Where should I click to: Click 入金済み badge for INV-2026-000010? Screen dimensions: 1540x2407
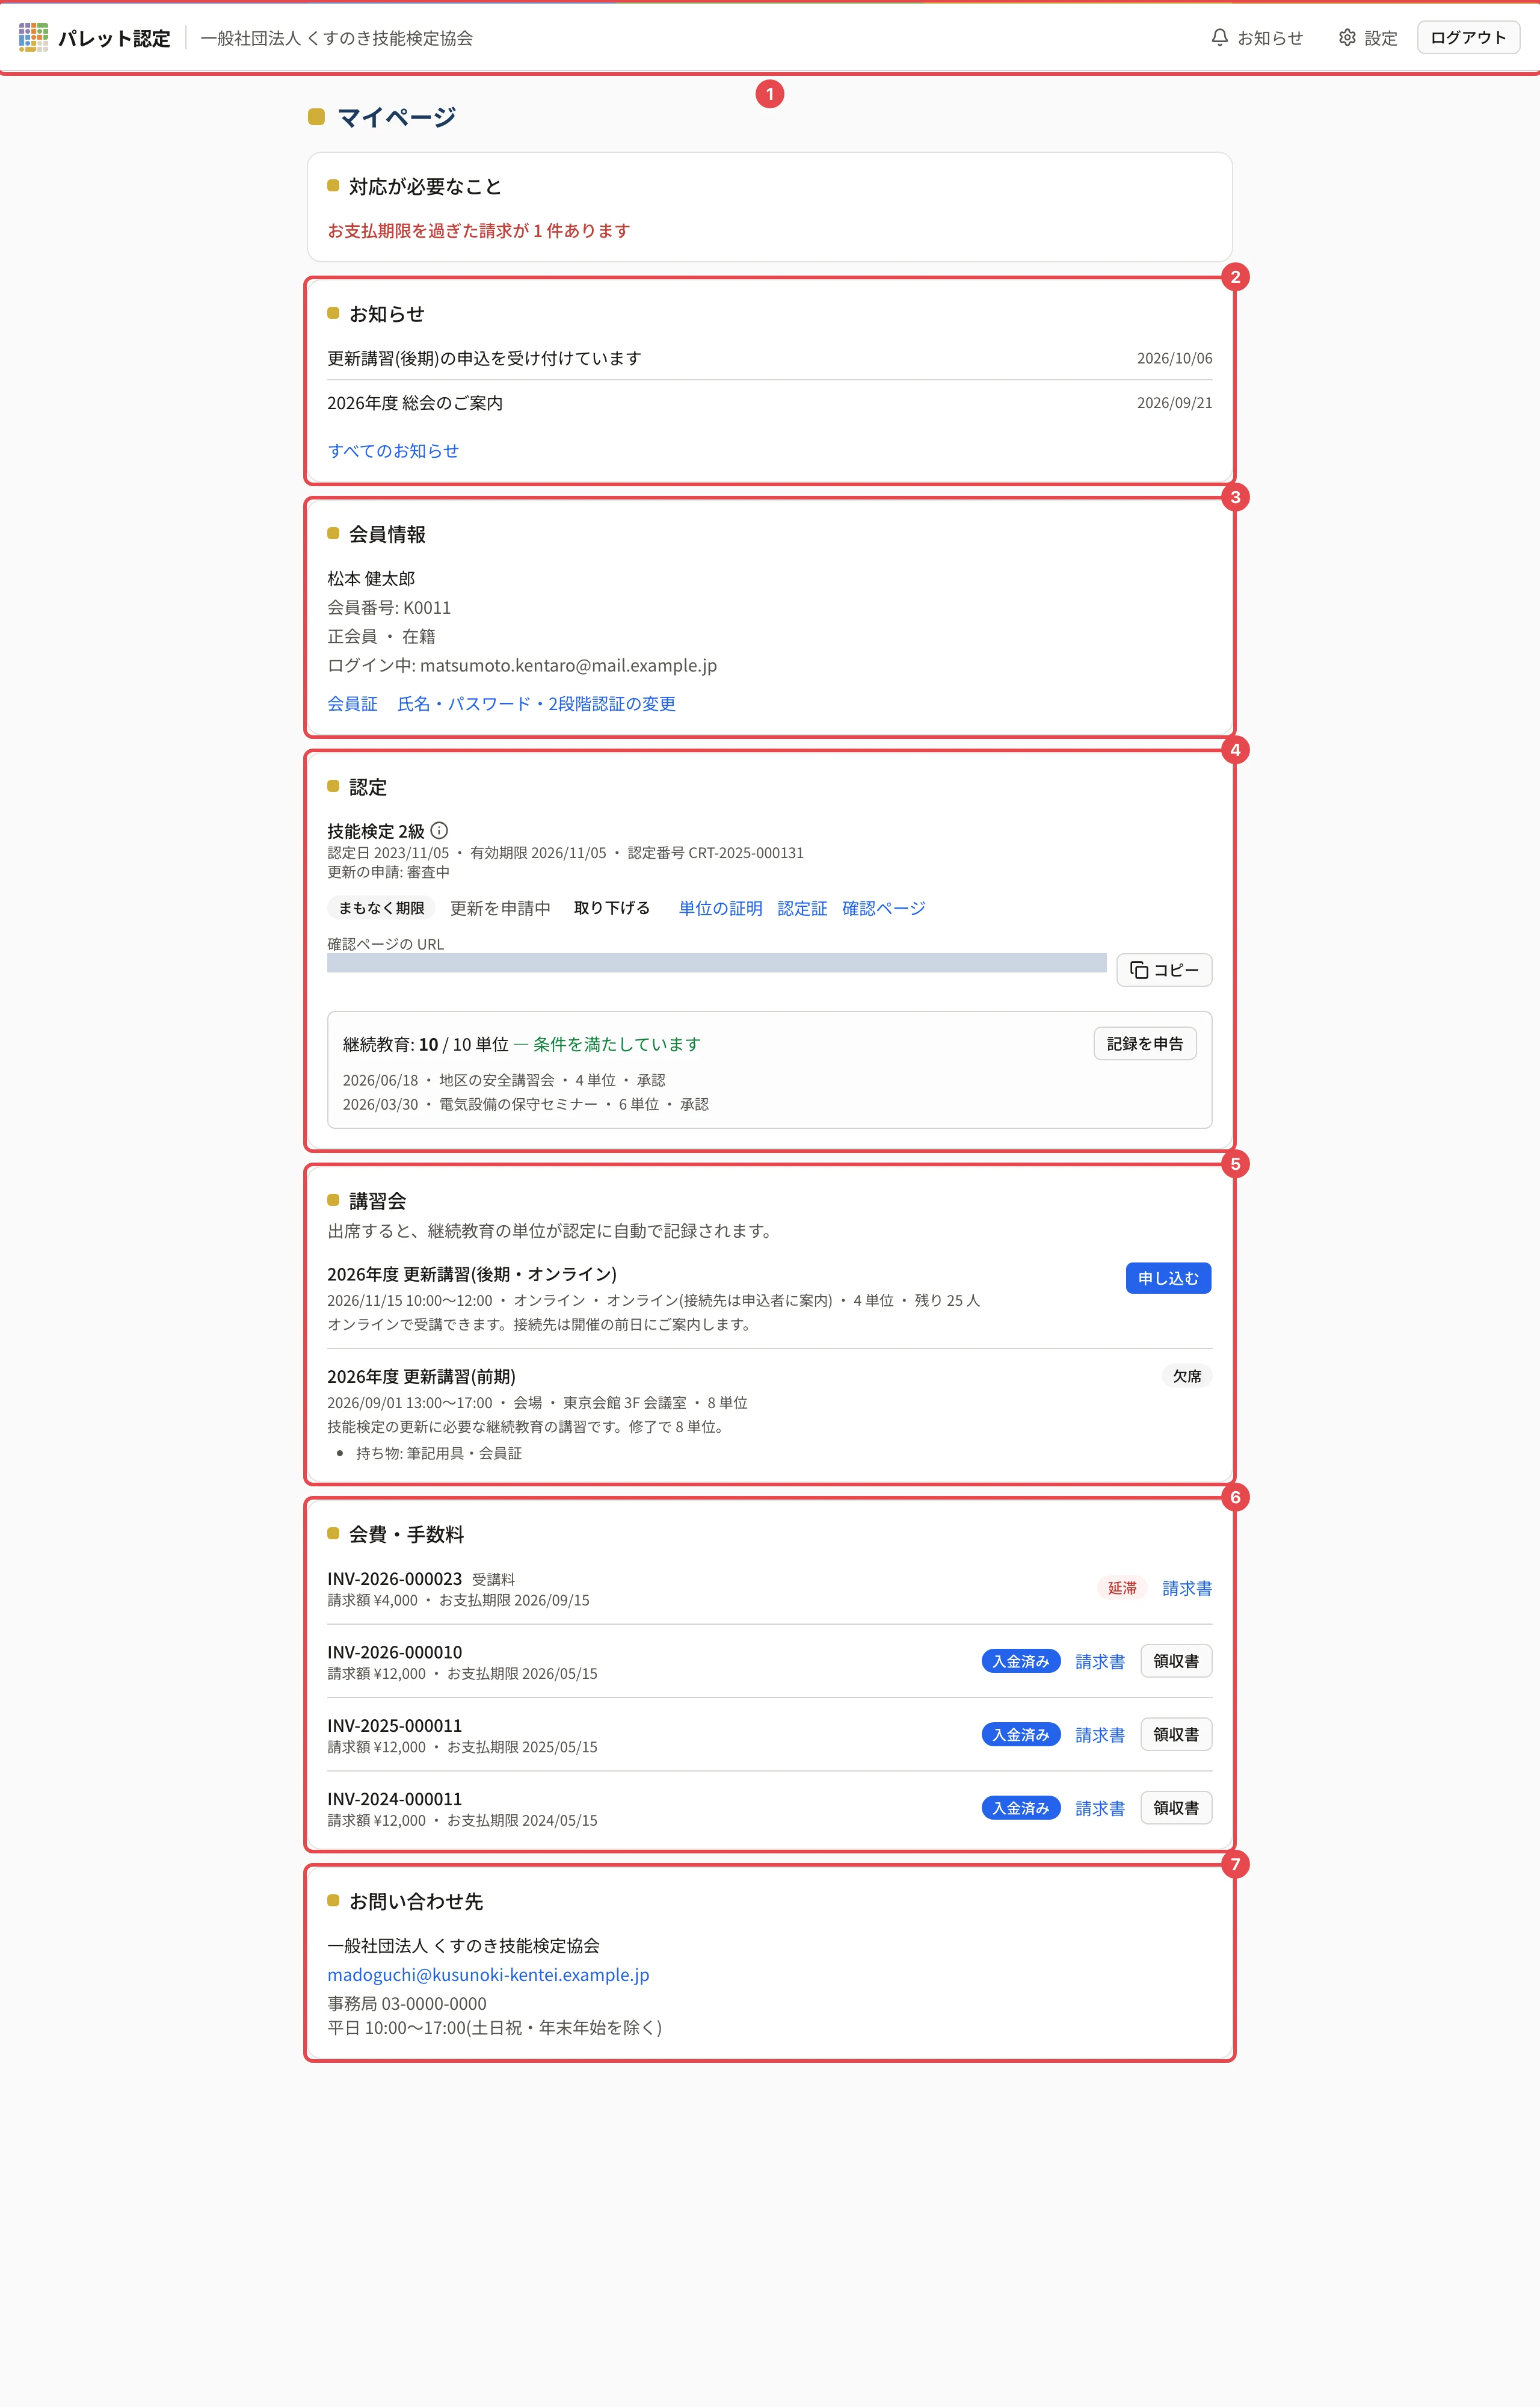(1021, 1661)
